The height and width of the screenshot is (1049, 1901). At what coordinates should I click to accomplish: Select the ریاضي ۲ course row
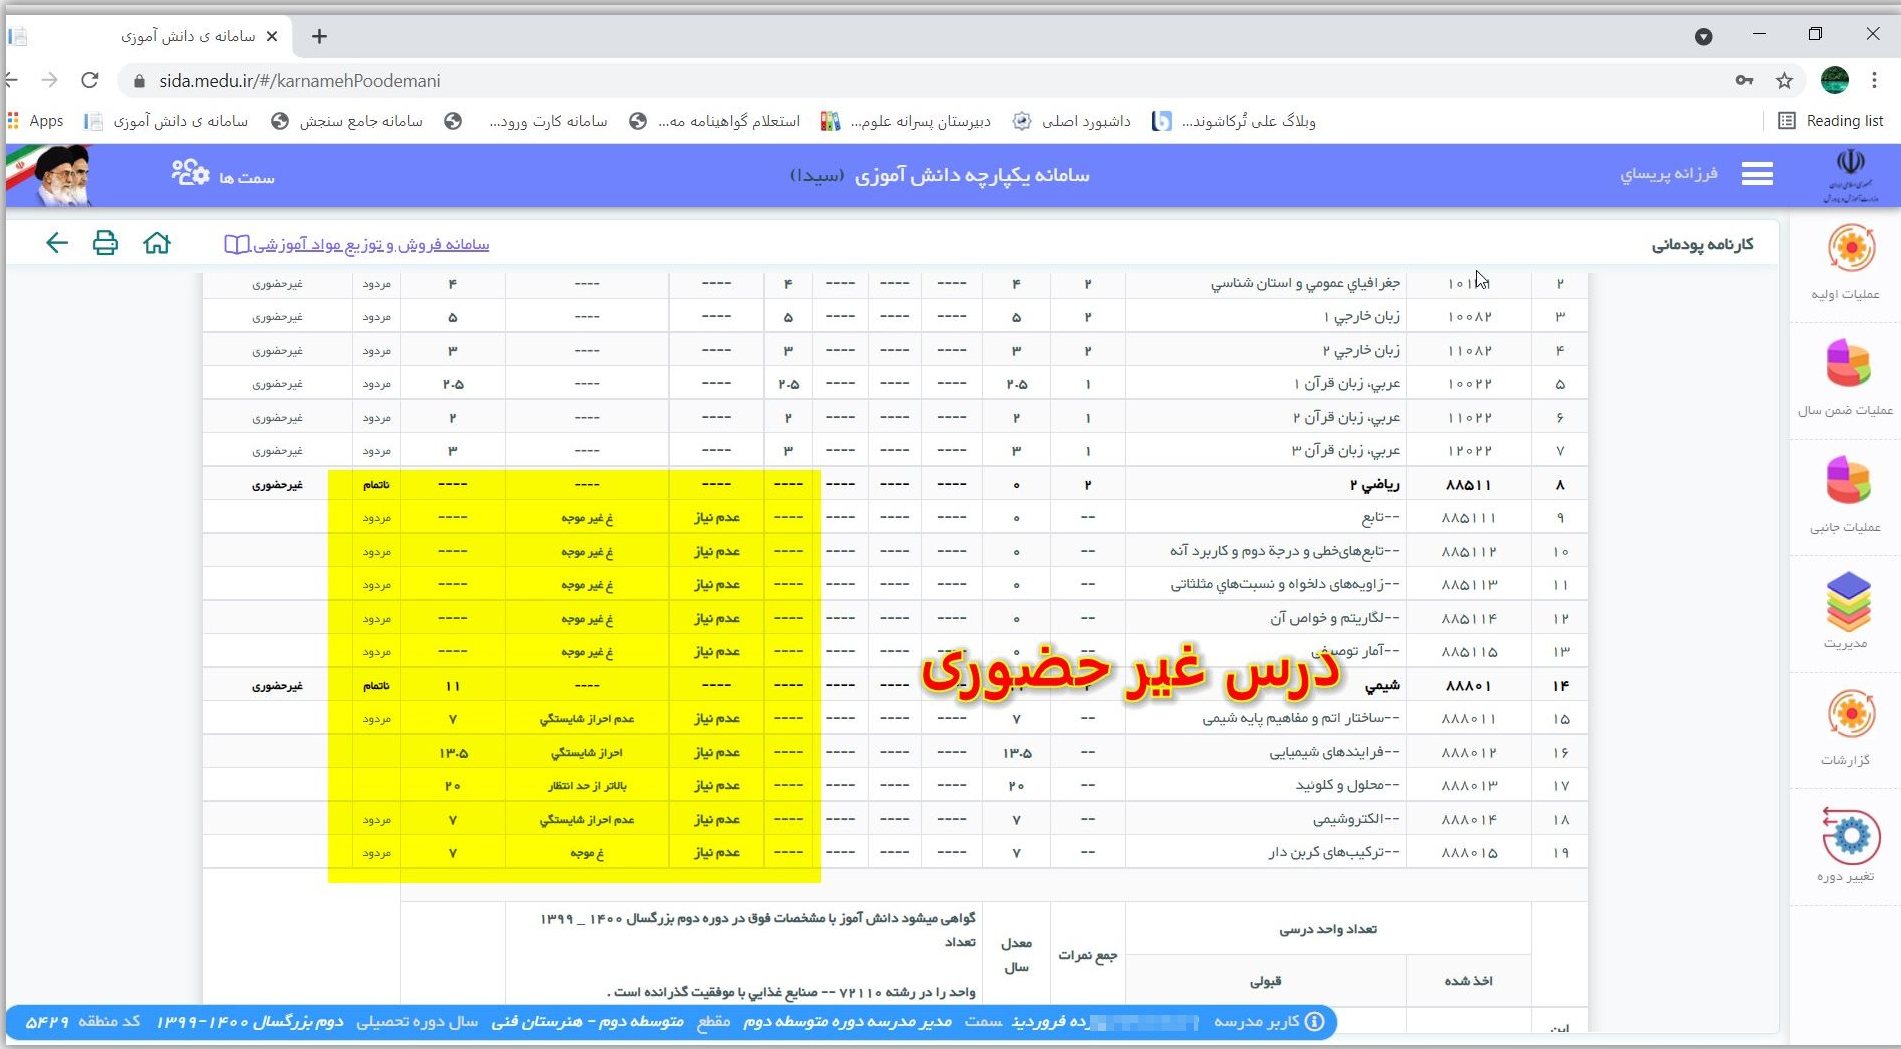[x=895, y=484]
